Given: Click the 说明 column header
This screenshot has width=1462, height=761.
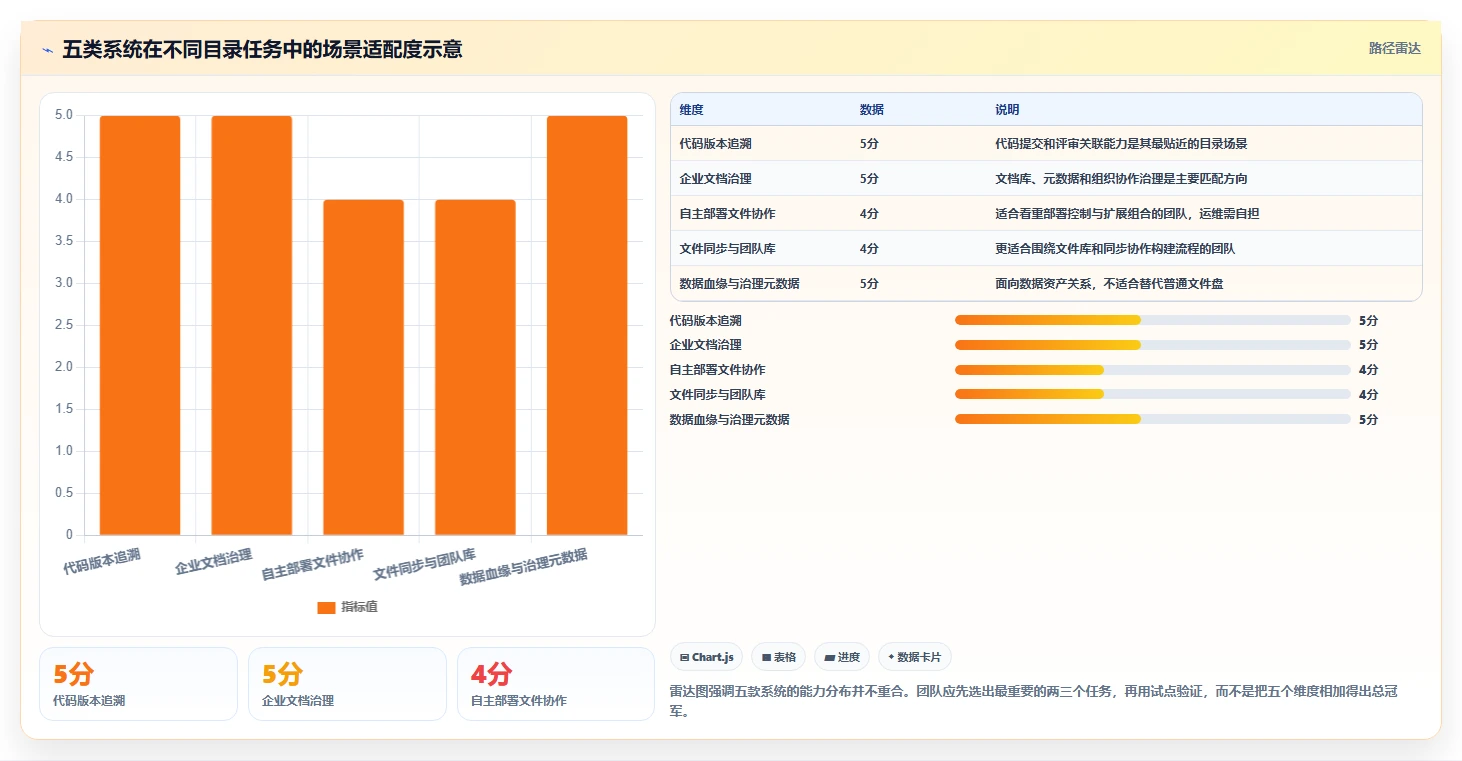Looking at the screenshot, I should [1007, 110].
